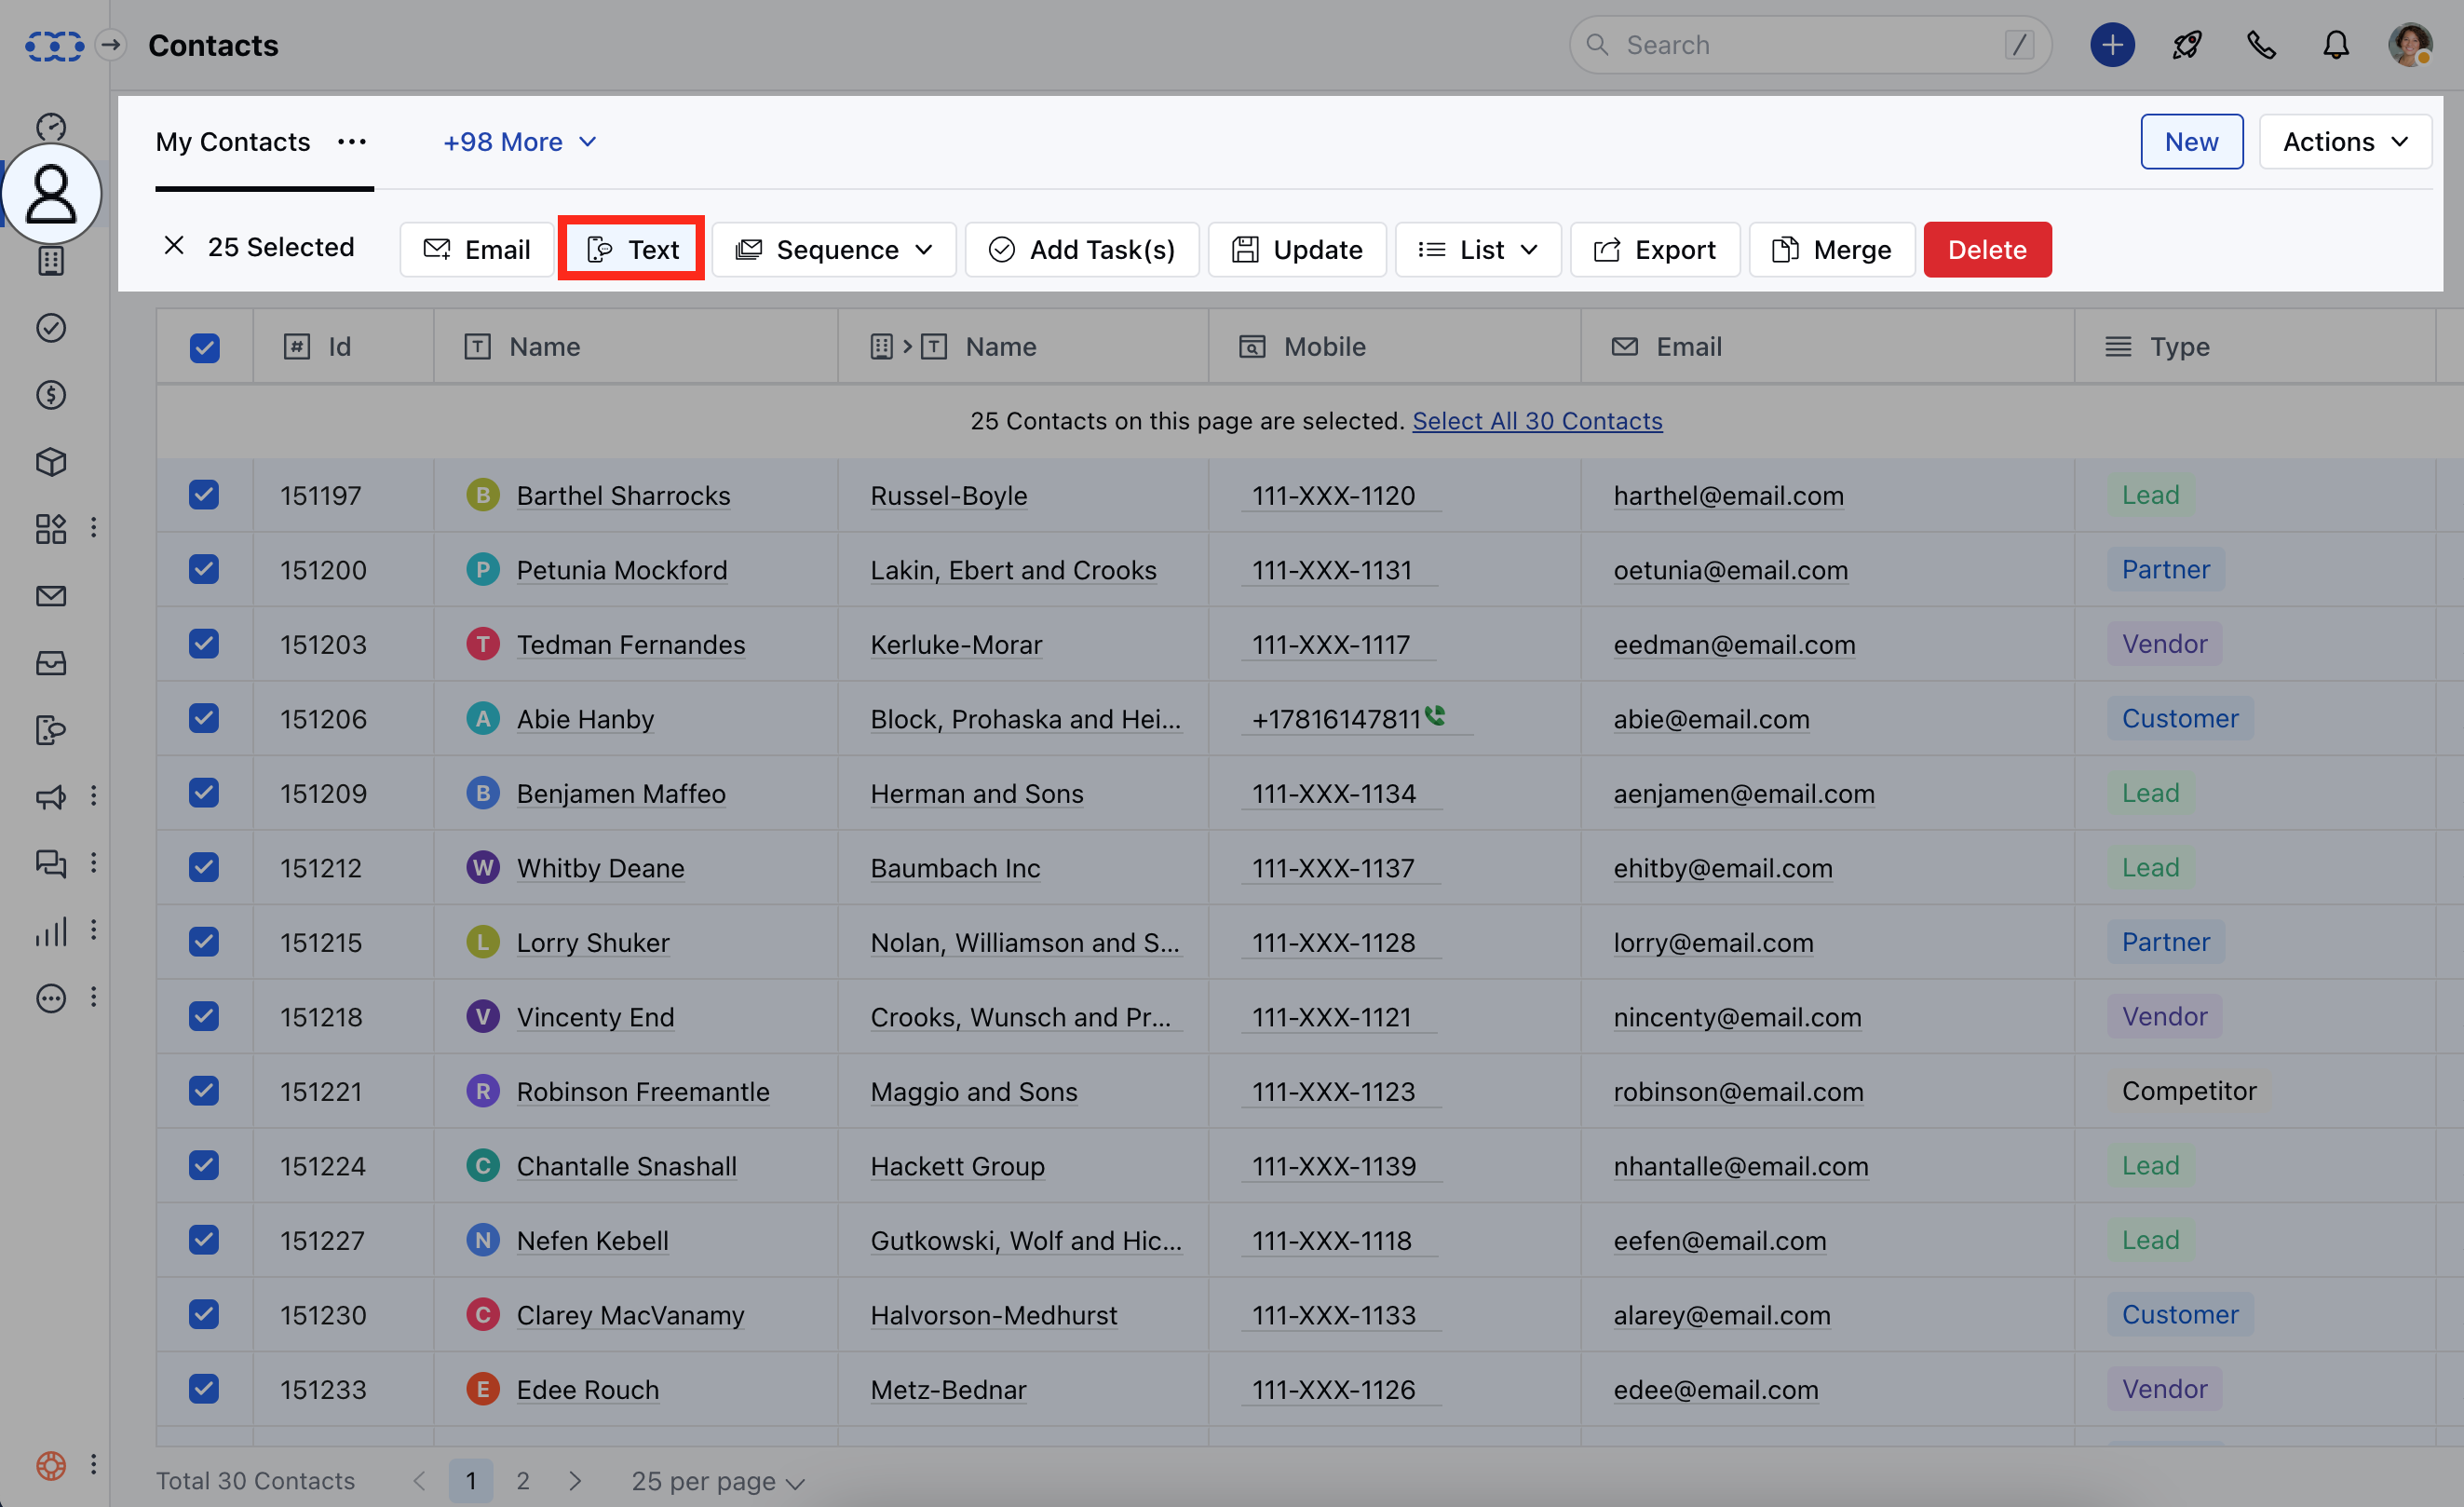Click the red Delete button
The image size is (2464, 1507).
point(1986,249)
